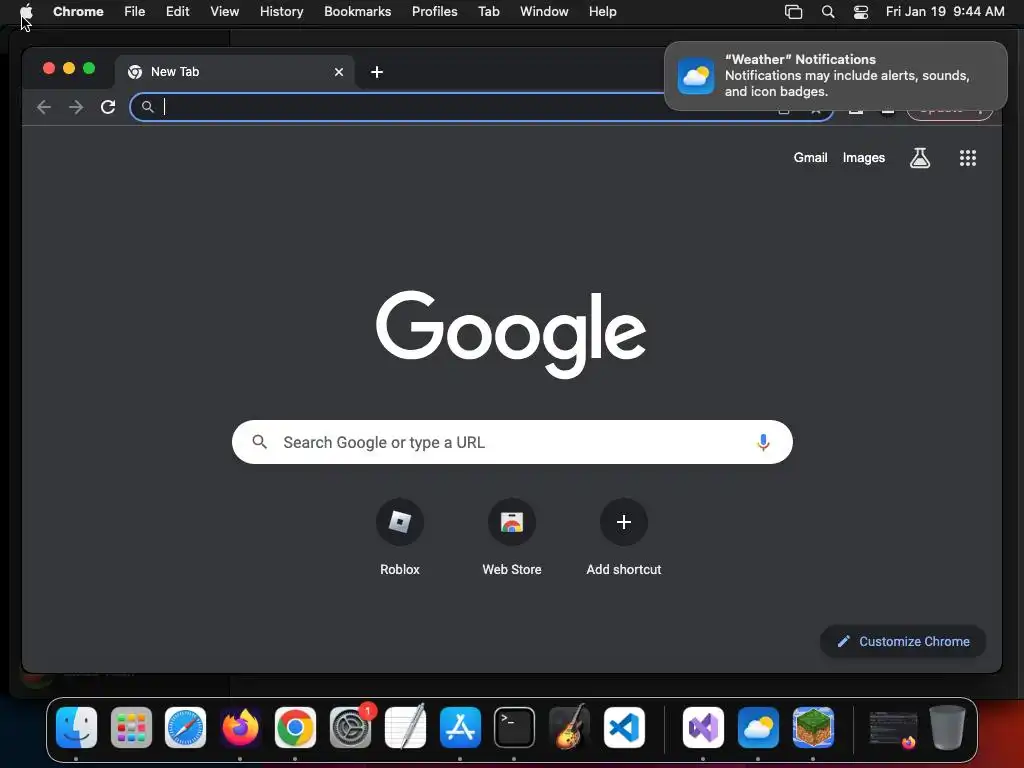Select the New Tab tab
Screen dimensions: 1024x768
(234, 72)
